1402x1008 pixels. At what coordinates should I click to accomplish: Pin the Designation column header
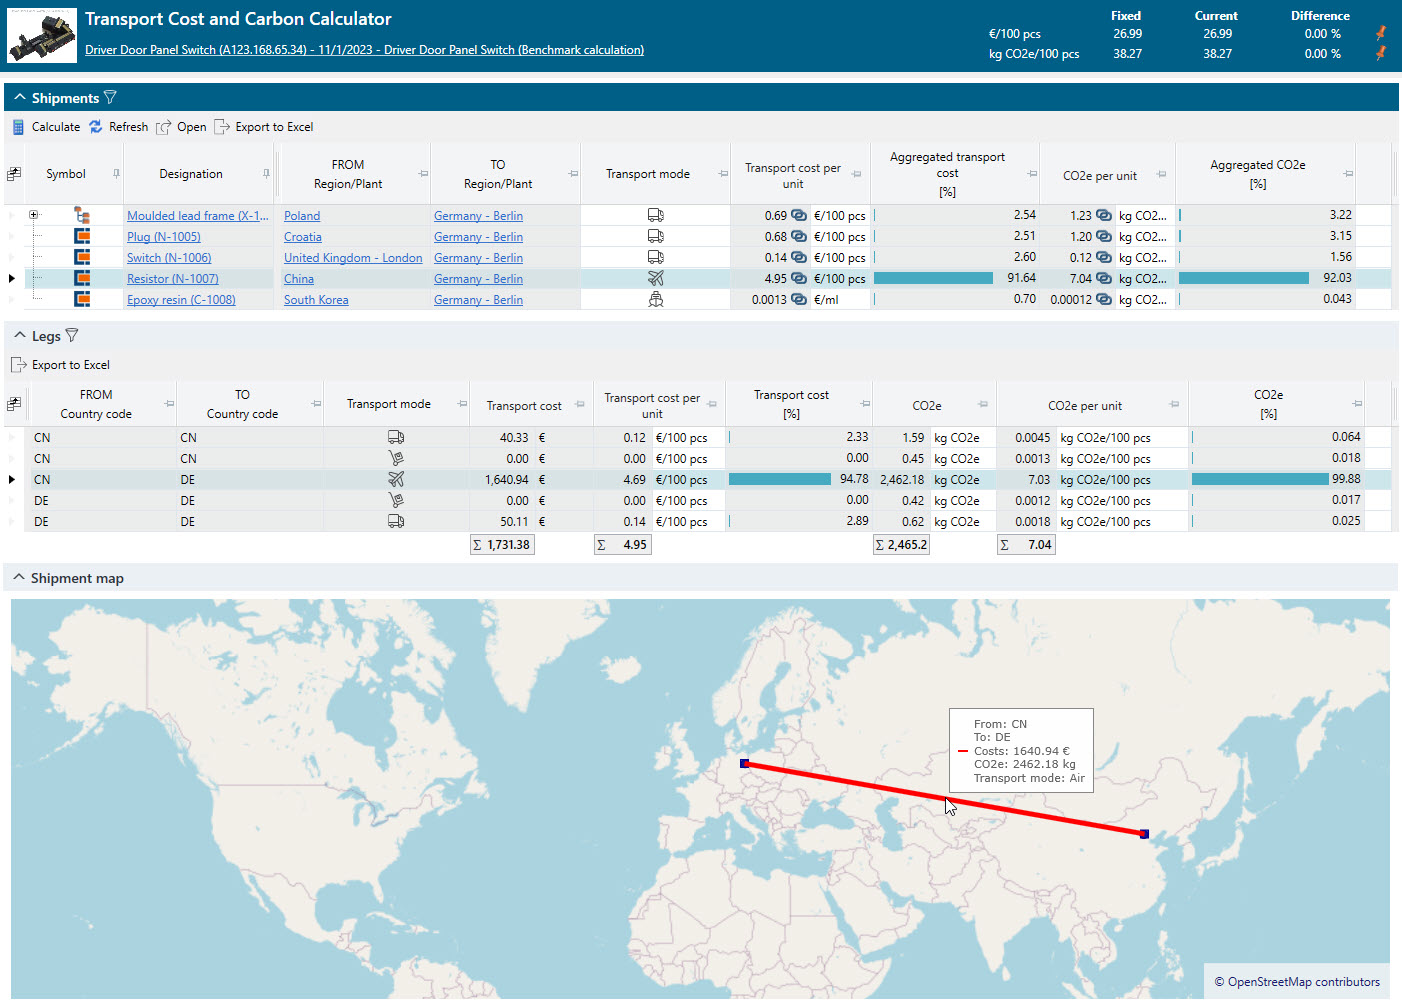268,172
